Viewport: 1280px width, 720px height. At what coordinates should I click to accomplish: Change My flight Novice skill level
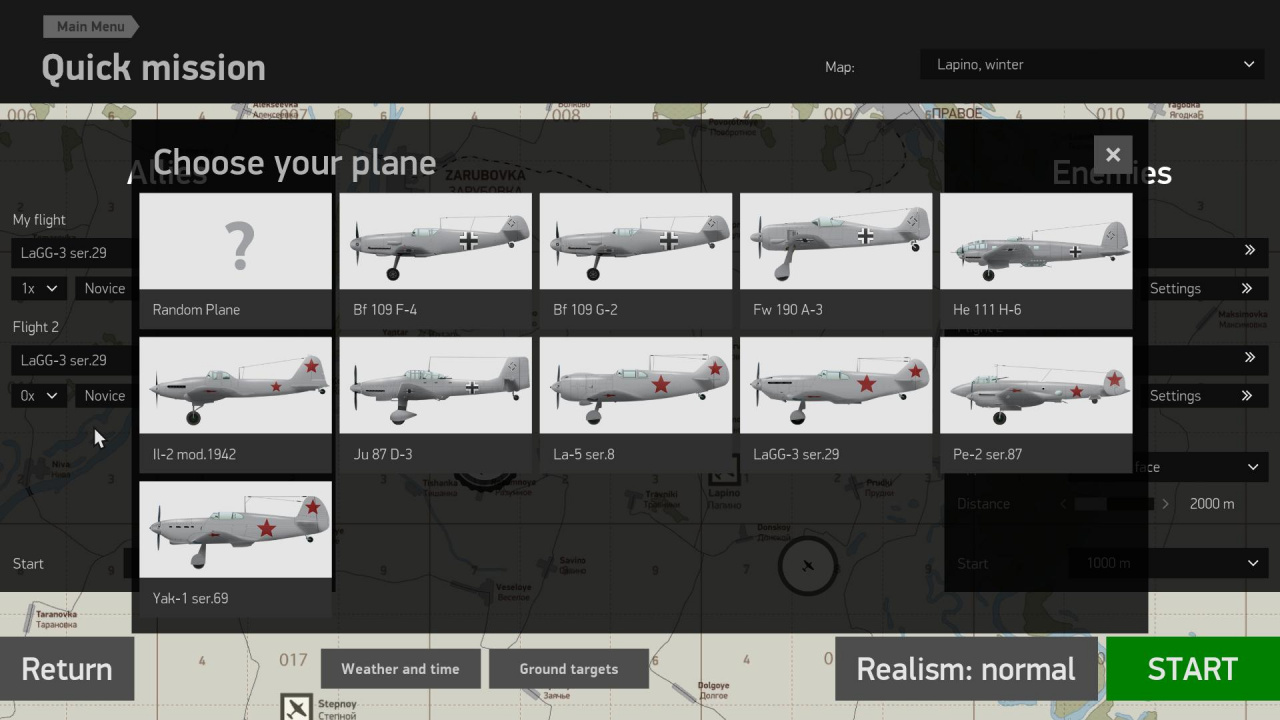pos(104,288)
